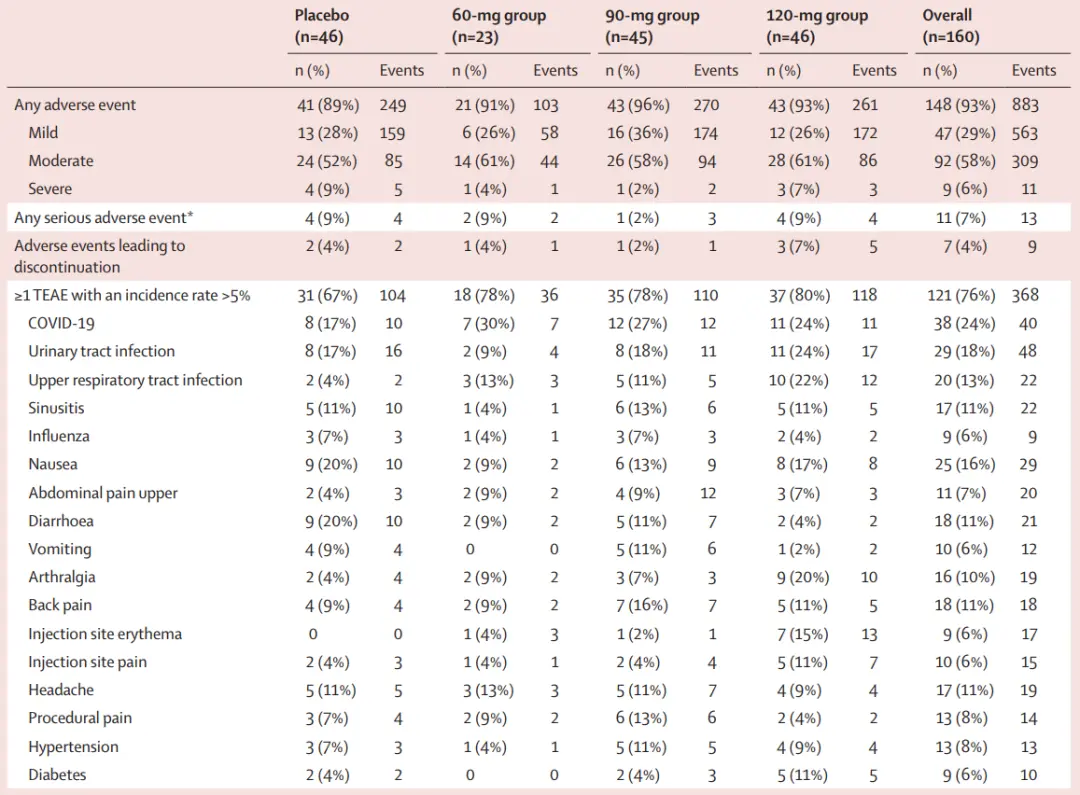Select 'Adverse events leading to discontinuation' label
The width and height of the screenshot is (1080, 795).
(x=99, y=256)
